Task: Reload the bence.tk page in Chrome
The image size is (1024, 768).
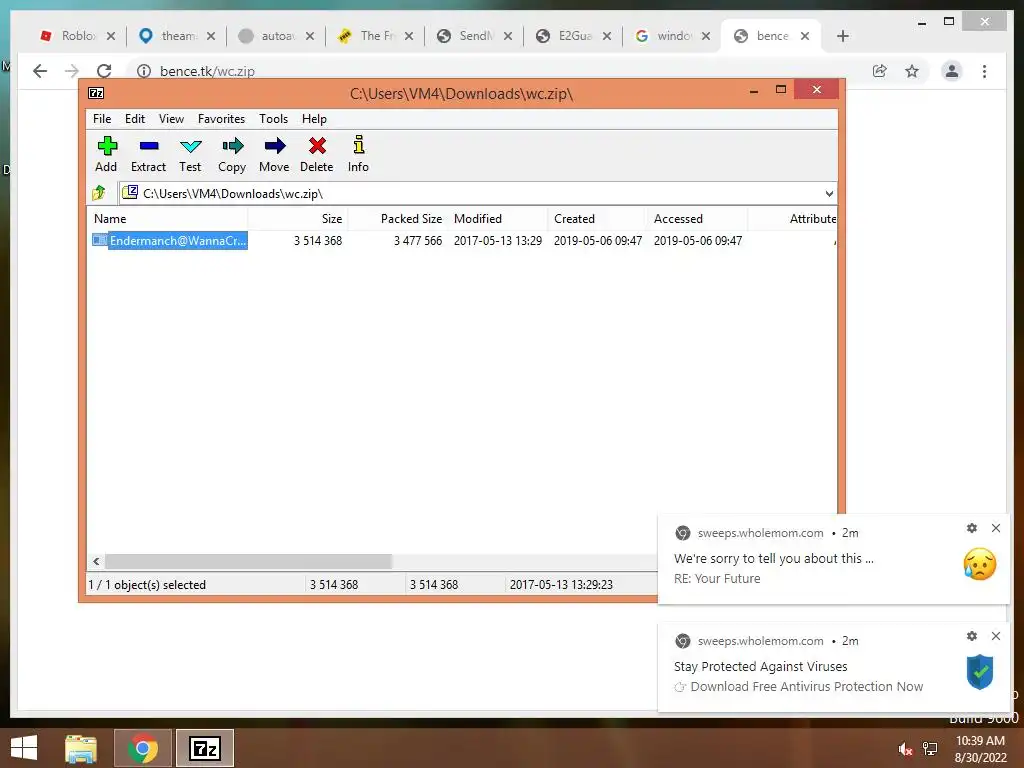Action: pyautogui.click(x=104, y=71)
